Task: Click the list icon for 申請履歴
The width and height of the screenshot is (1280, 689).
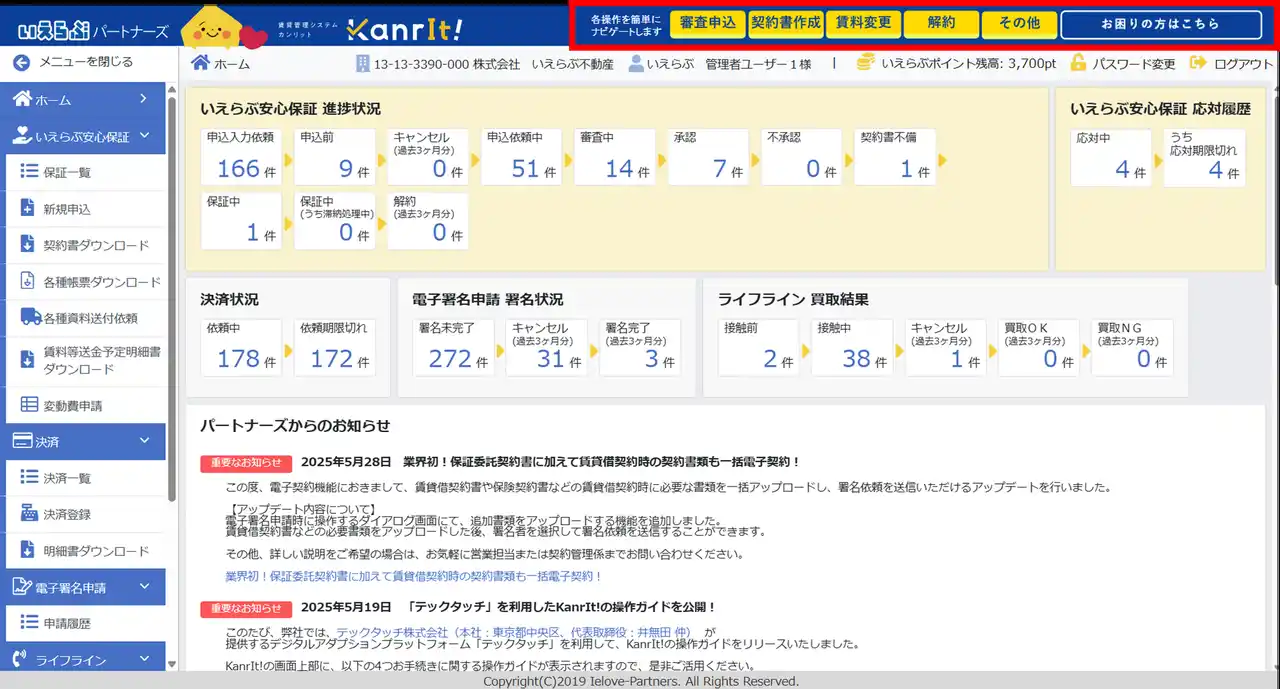Action: 28,623
